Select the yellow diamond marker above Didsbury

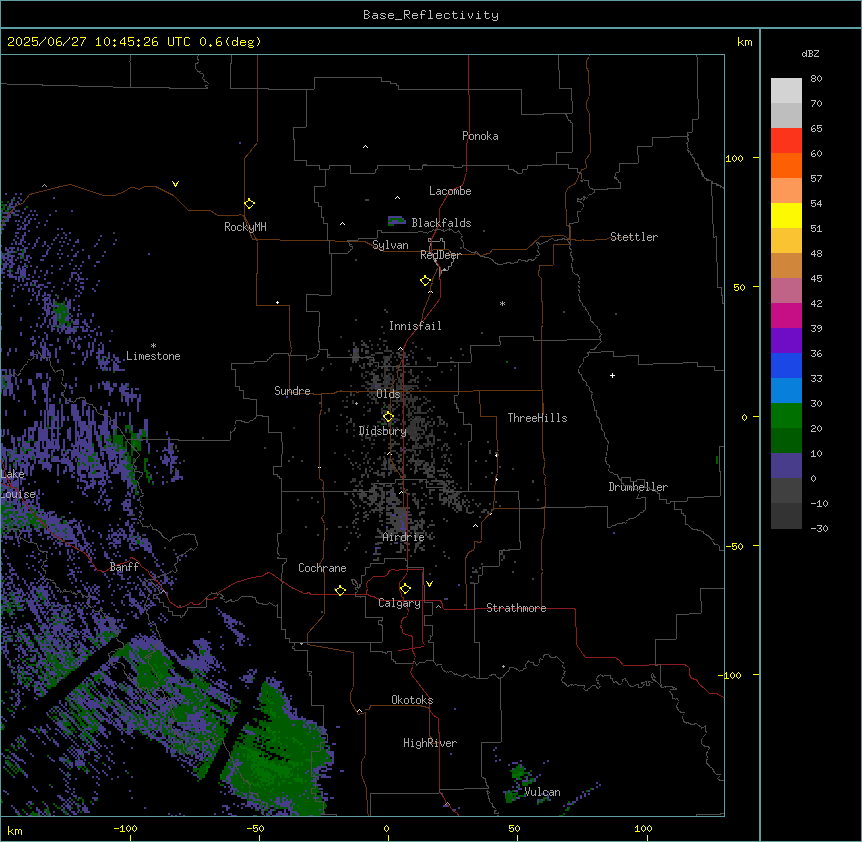[x=388, y=417]
